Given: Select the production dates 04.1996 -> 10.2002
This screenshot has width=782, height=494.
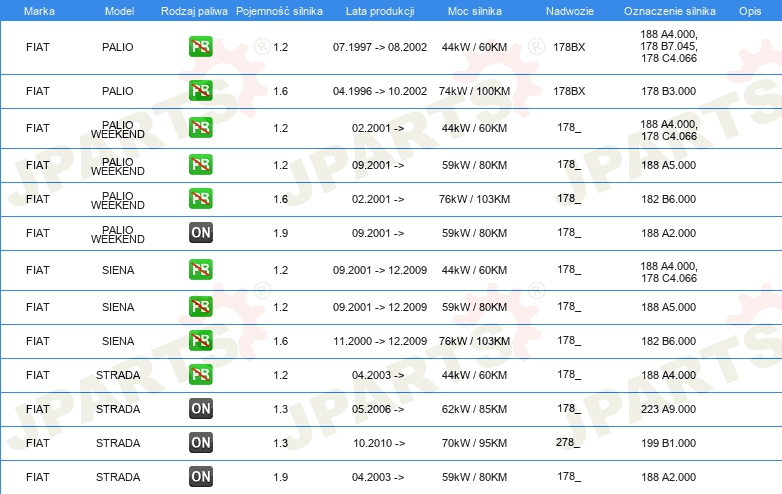Looking at the screenshot, I should point(380,91).
